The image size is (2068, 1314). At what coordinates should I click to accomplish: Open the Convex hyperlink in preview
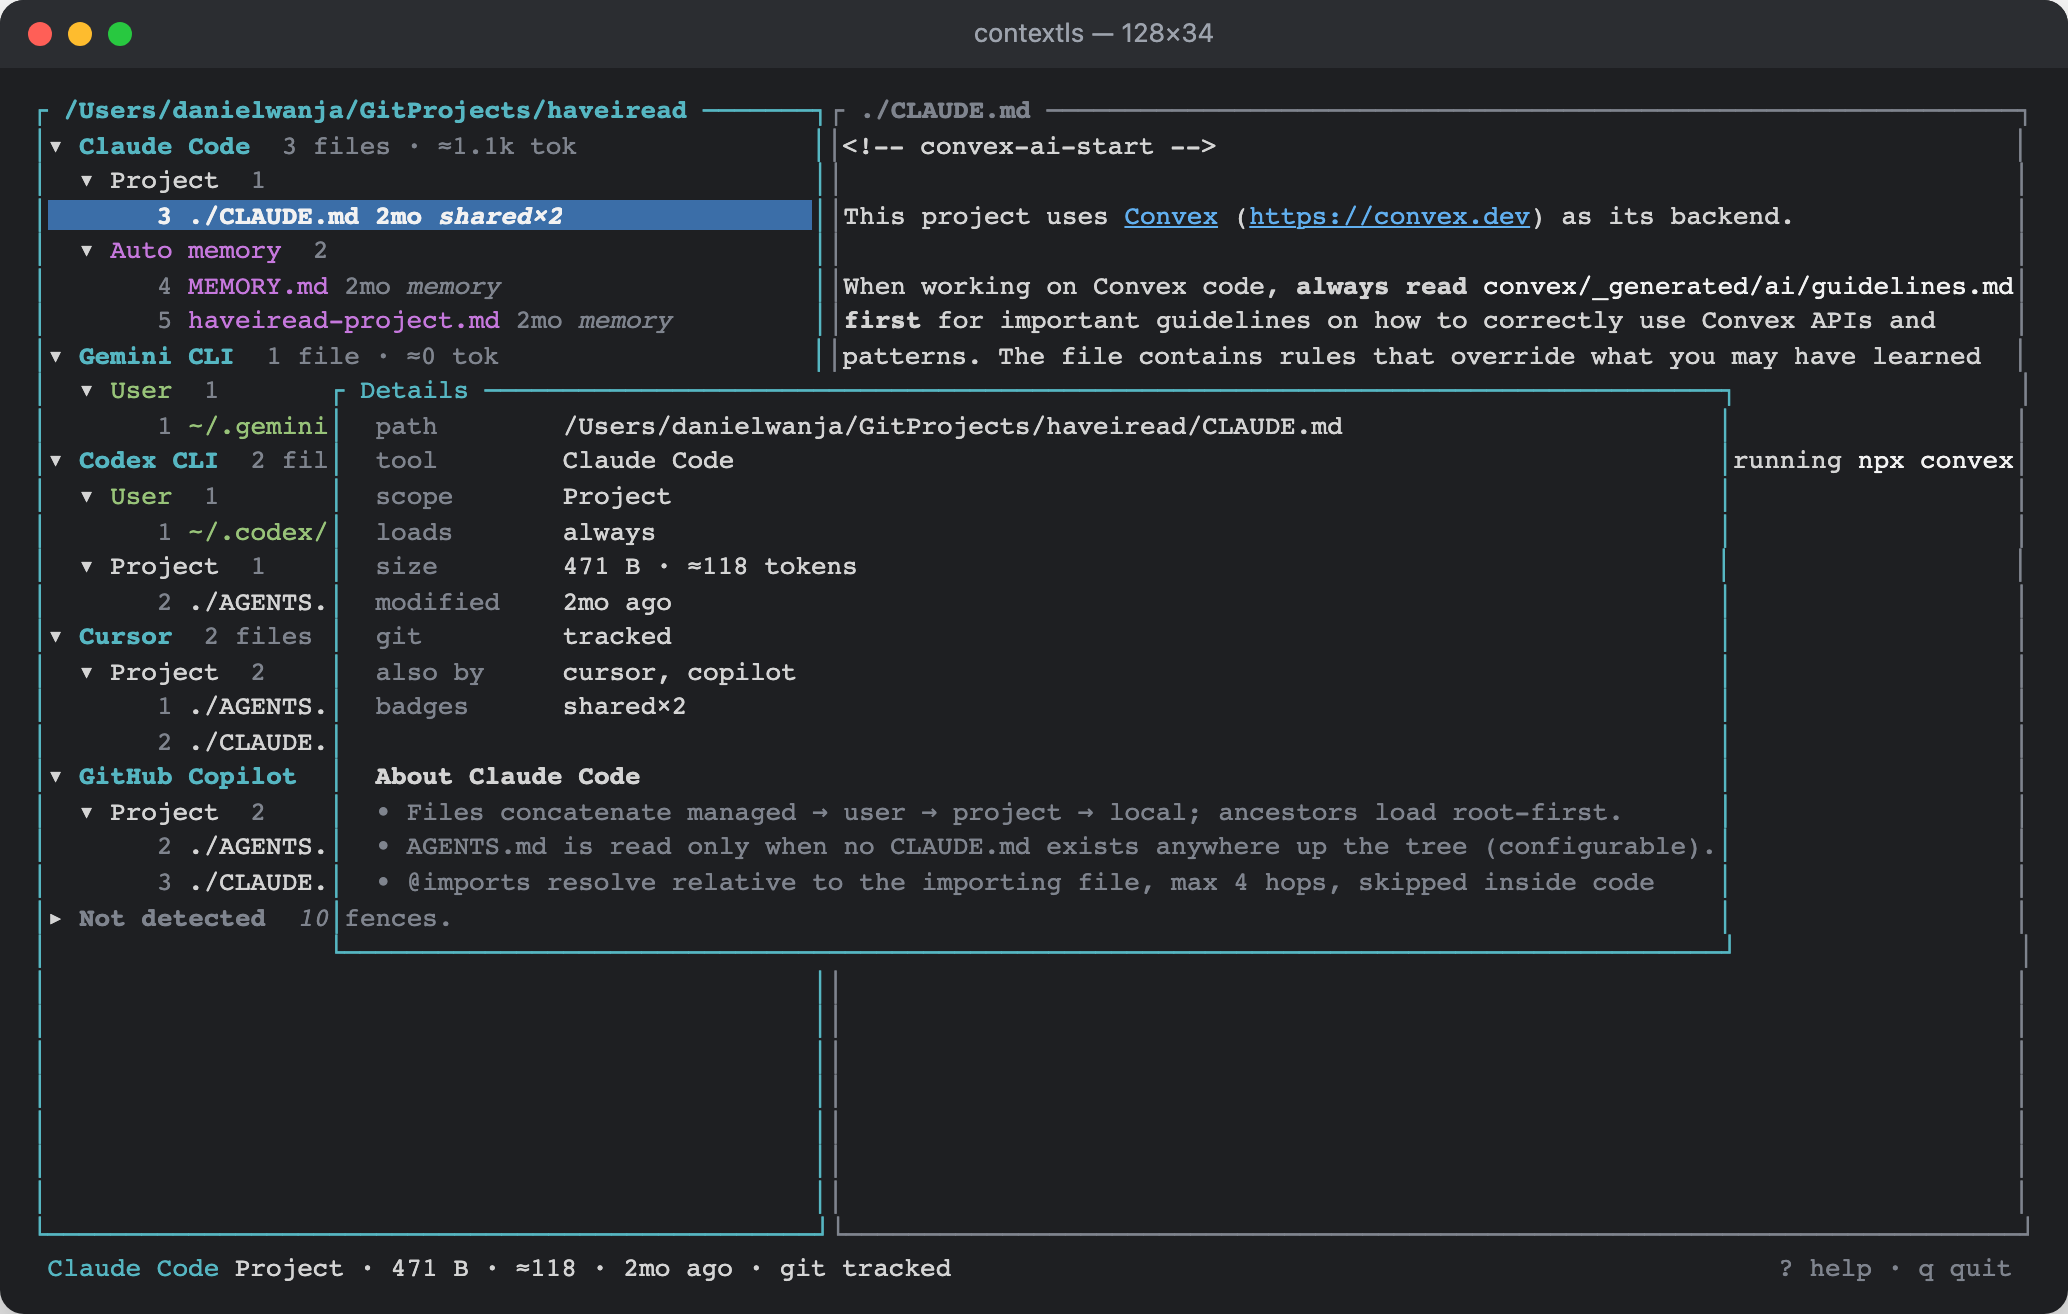pyautogui.click(x=1171, y=216)
